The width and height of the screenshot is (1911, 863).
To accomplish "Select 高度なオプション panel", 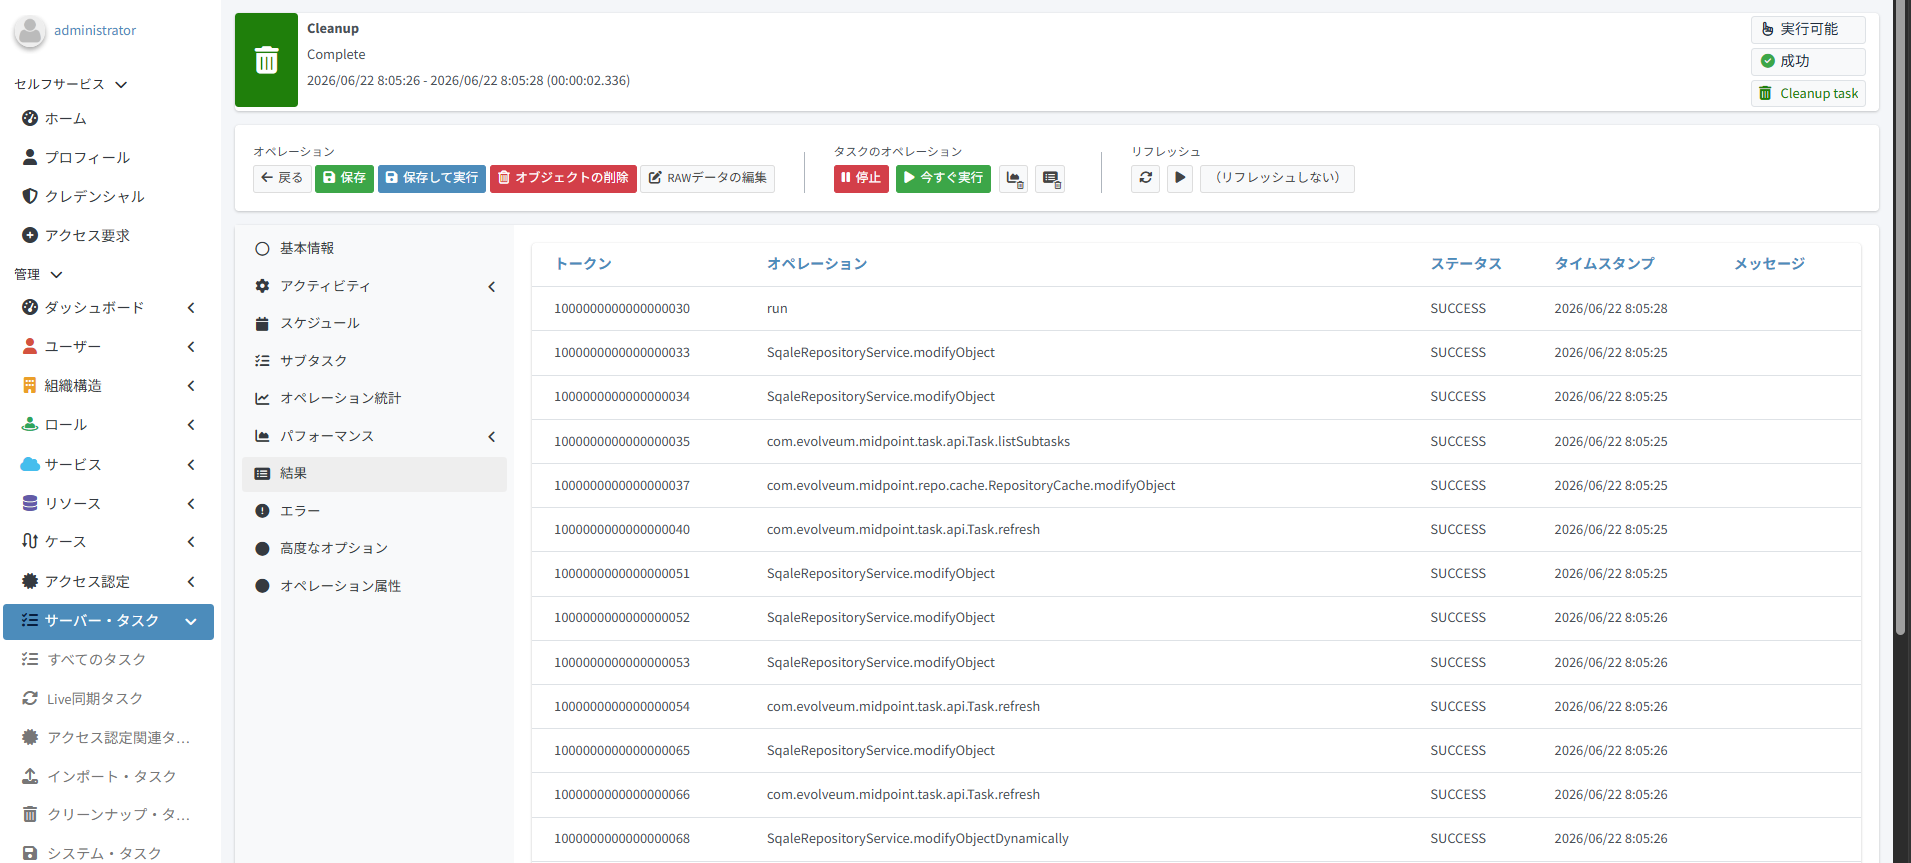I will pyautogui.click(x=374, y=548).
